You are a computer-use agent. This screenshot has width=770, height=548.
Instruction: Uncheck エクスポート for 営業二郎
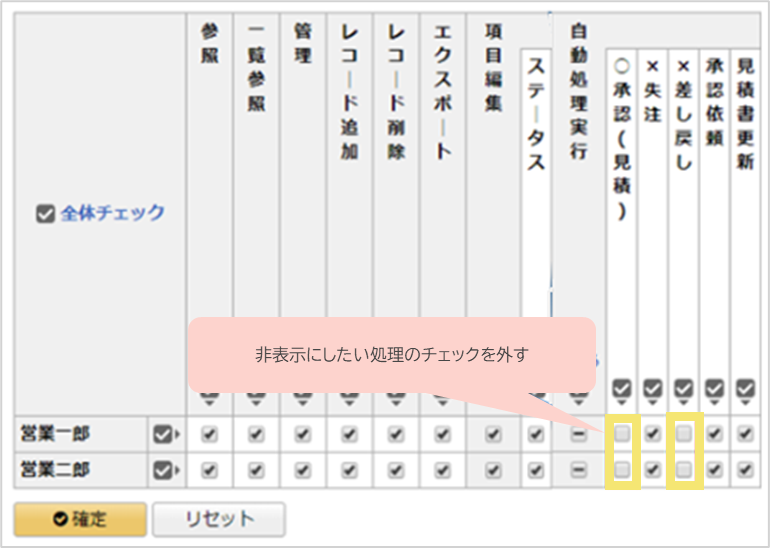point(442,470)
